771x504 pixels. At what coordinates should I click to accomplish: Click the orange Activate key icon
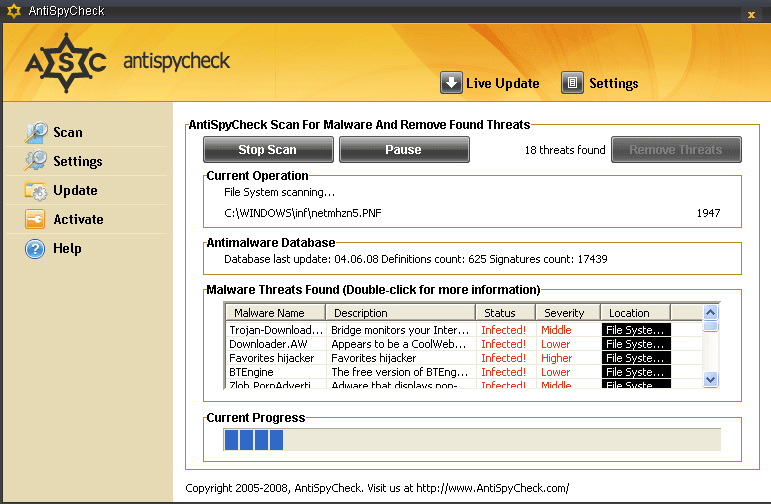[36, 219]
